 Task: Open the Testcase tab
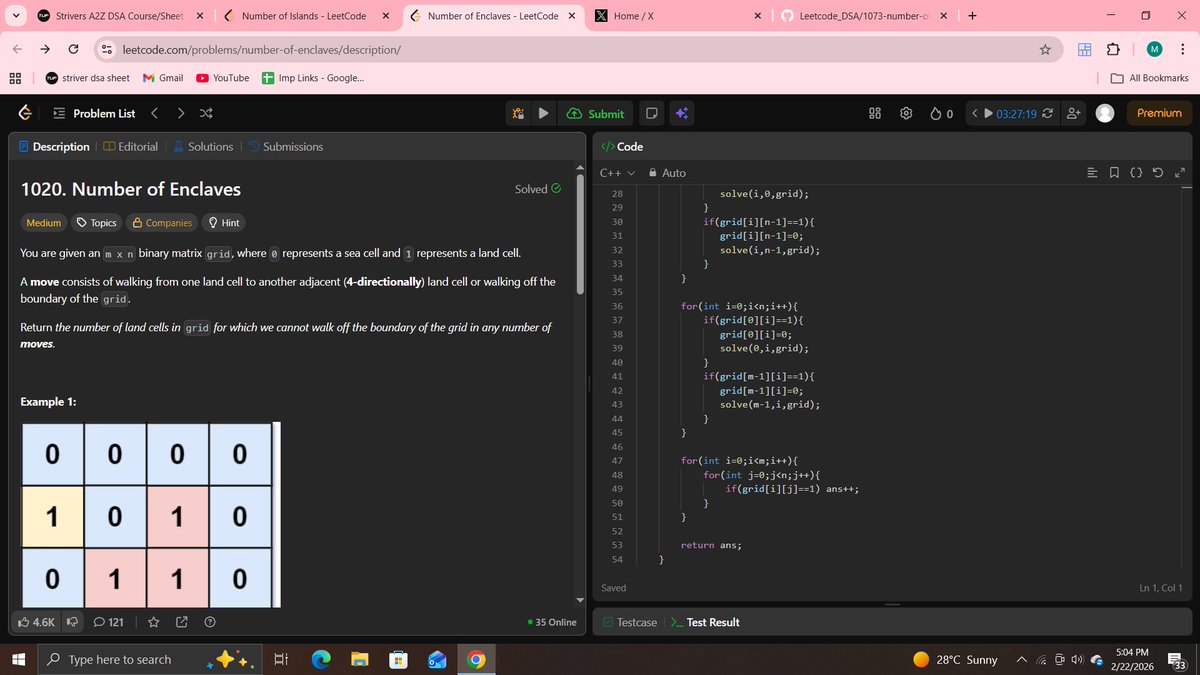[629, 622]
